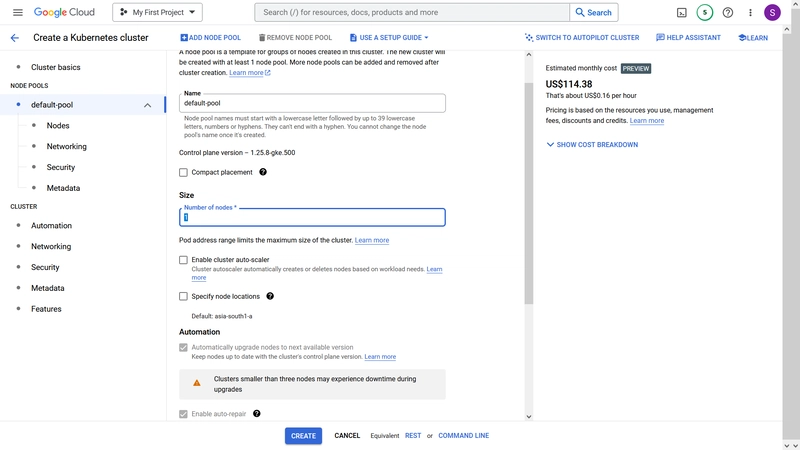Expand Show Cost Breakdown
The width and height of the screenshot is (800, 450).
pos(592,145)
